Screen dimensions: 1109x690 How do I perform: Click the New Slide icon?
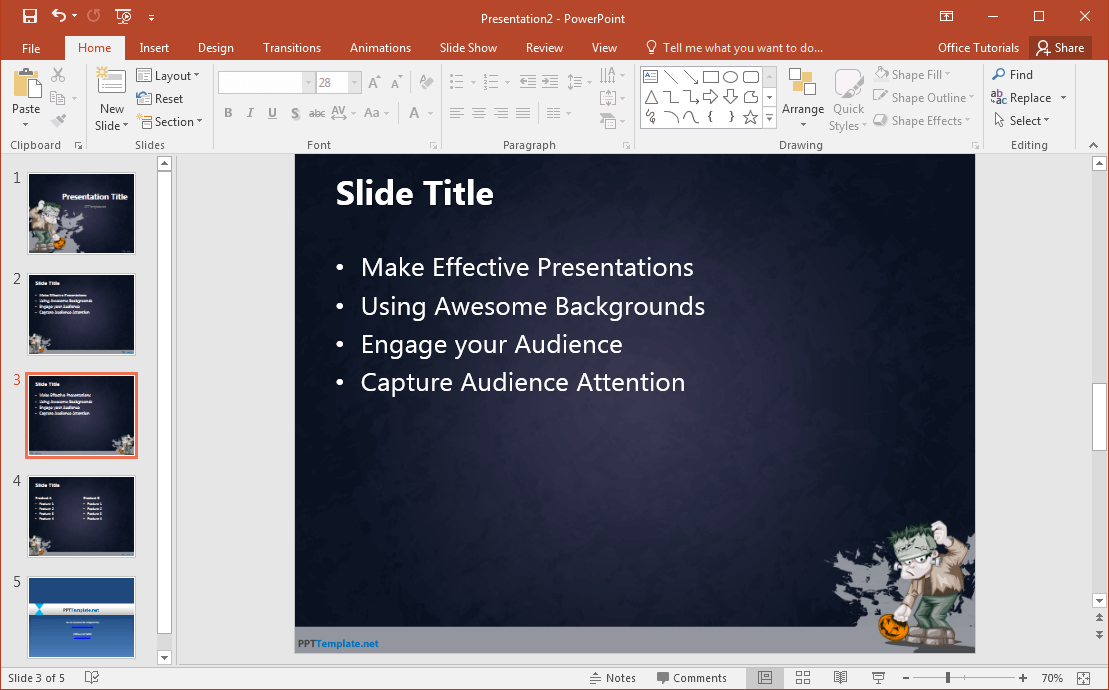tap(111, 85)
